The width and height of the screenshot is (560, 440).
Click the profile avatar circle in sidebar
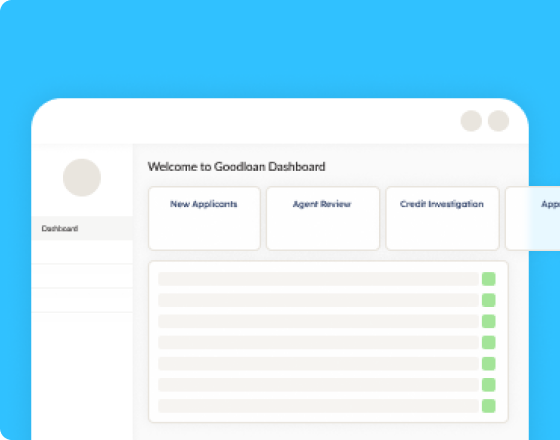pyautogui.click(x=82, y=178)
